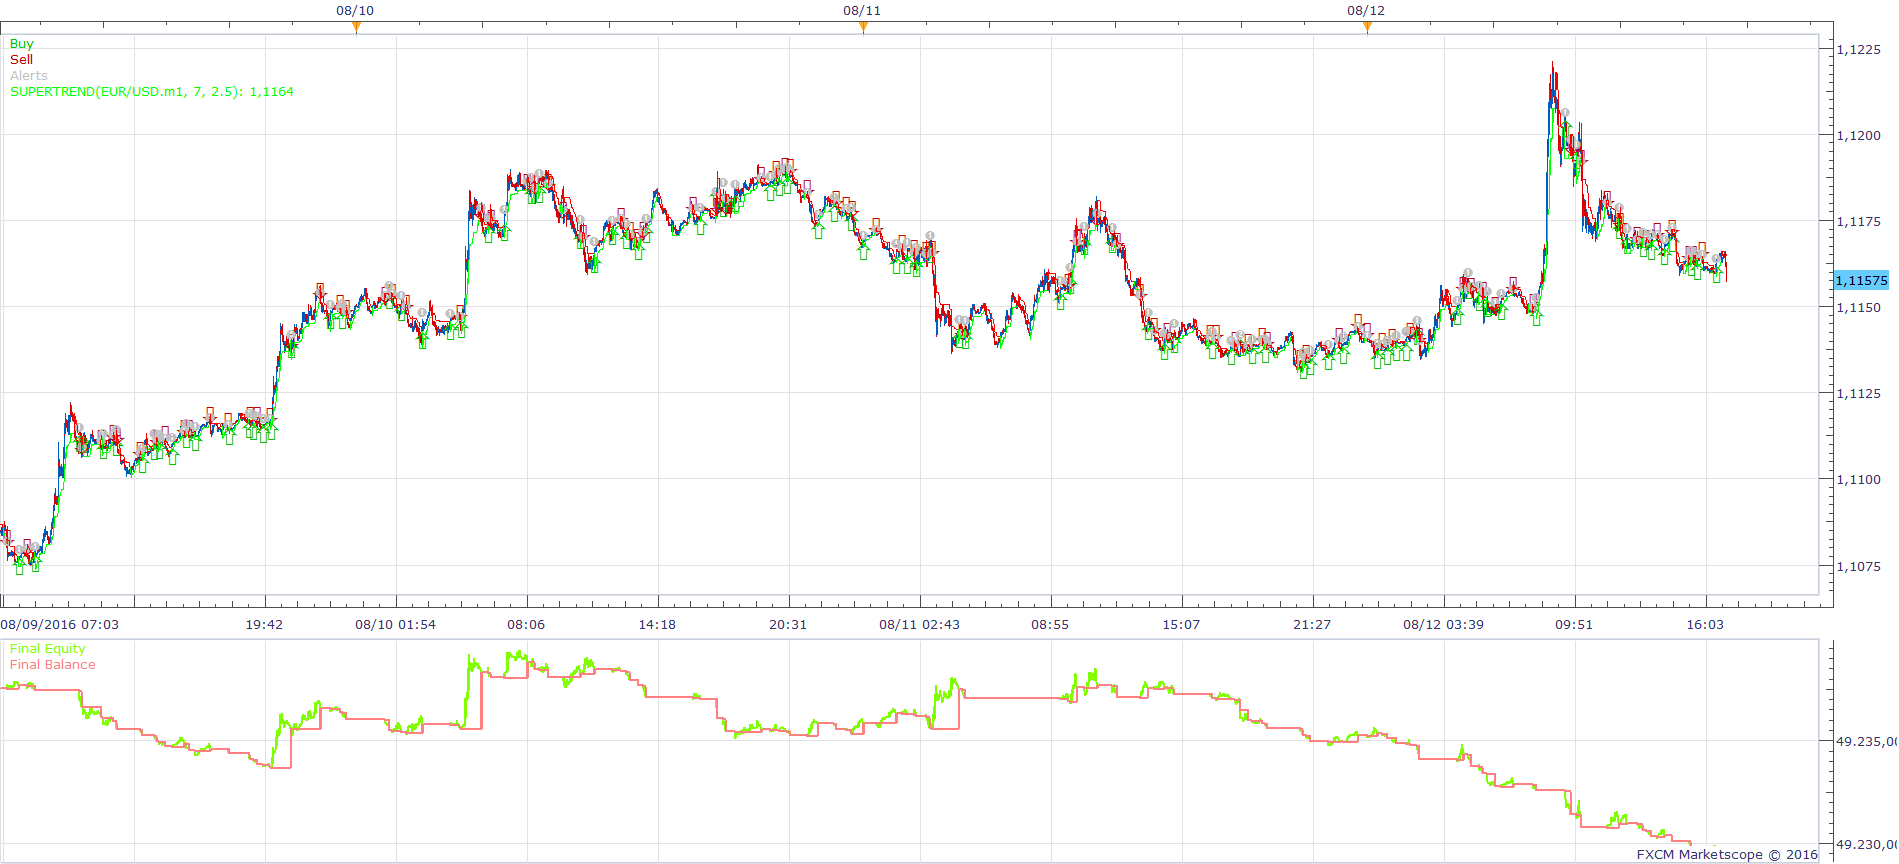Image resolution: width=1899 pixels, height=864 pixels.
Task: Click the 08/11 date marker triangle
Action: (863, 27)
